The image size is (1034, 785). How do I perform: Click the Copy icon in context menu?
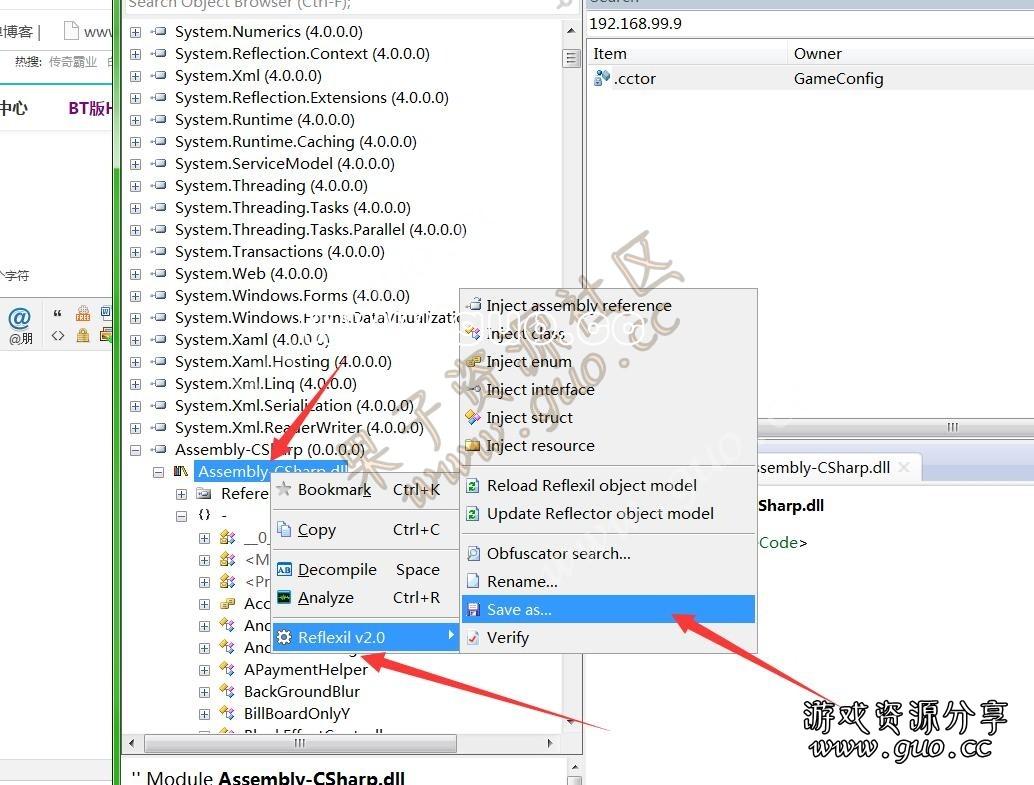[x=284, y=530]
